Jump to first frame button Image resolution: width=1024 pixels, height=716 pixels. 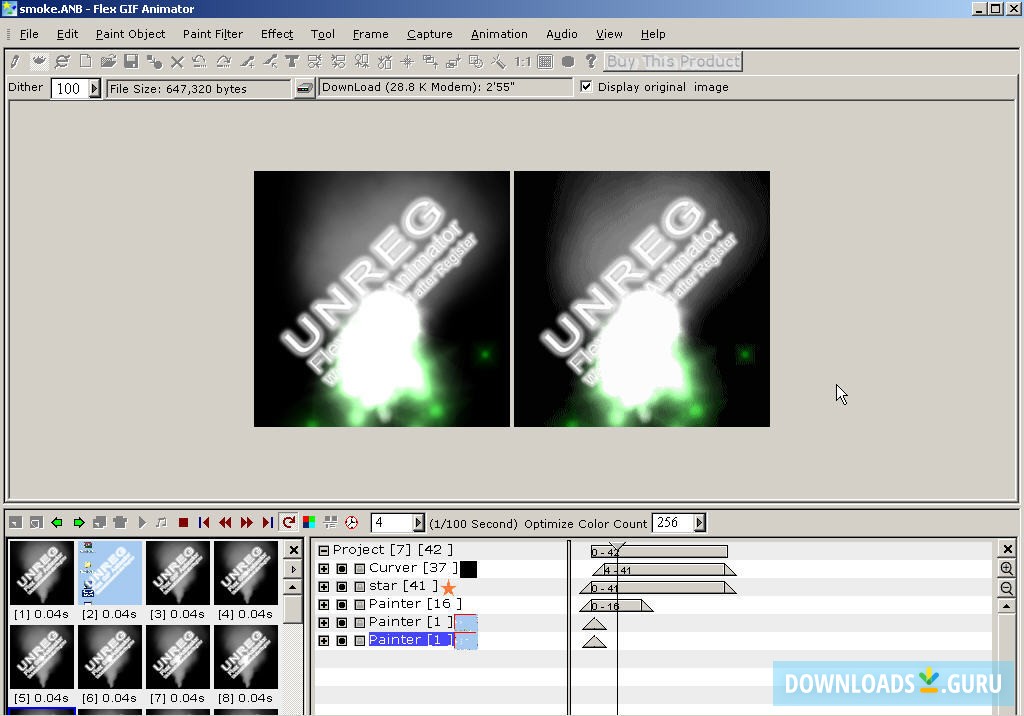tap(204, 523)
